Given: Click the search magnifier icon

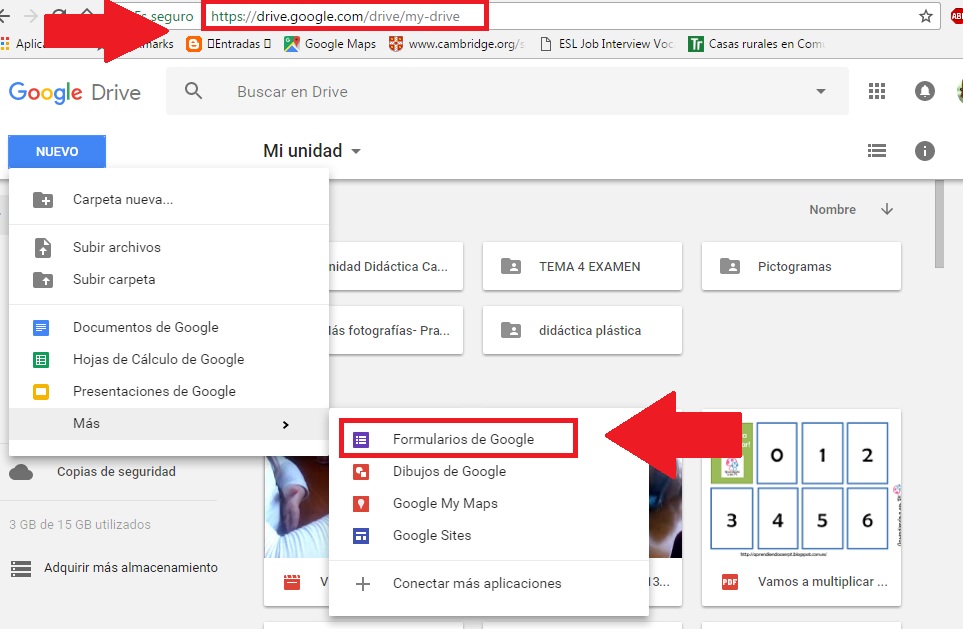Looking at the screenshot, I should 193,91.
